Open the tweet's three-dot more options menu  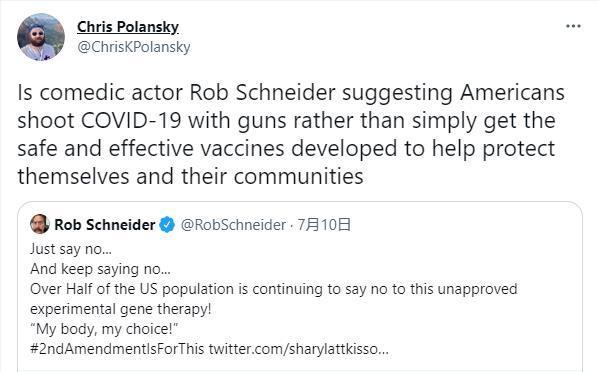pyautogui.click(x=573, y=26)
